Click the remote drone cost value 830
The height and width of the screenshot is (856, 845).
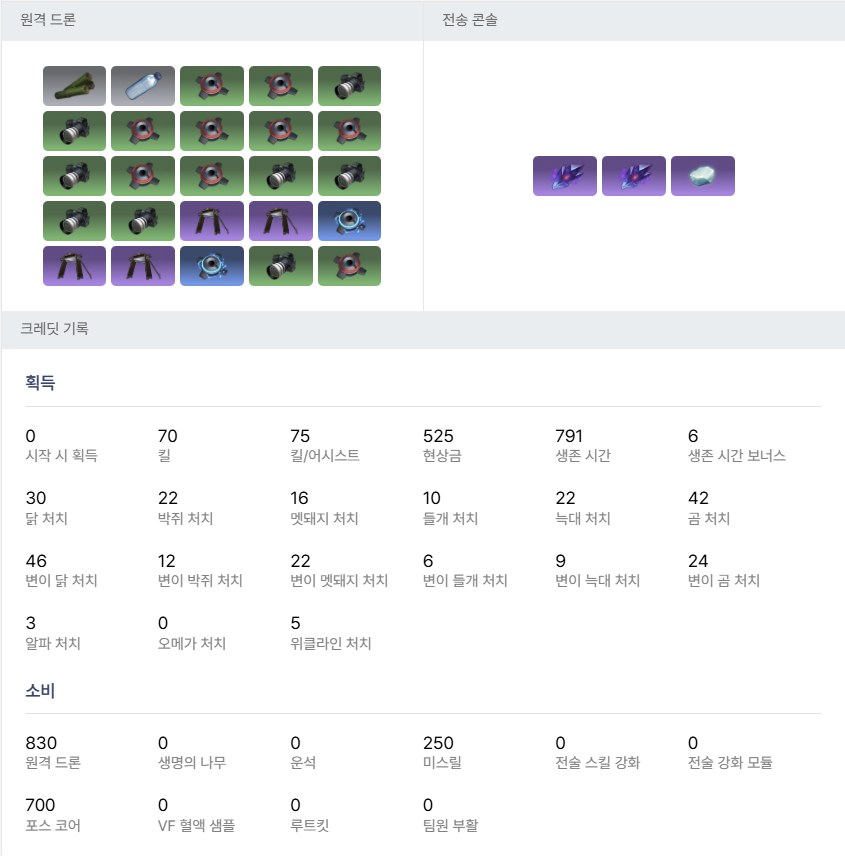[x=41, y=743]
